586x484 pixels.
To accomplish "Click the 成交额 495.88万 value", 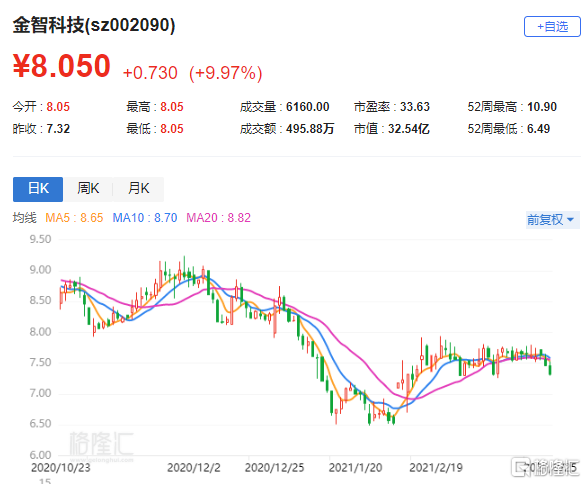I will tap(310, 129).
